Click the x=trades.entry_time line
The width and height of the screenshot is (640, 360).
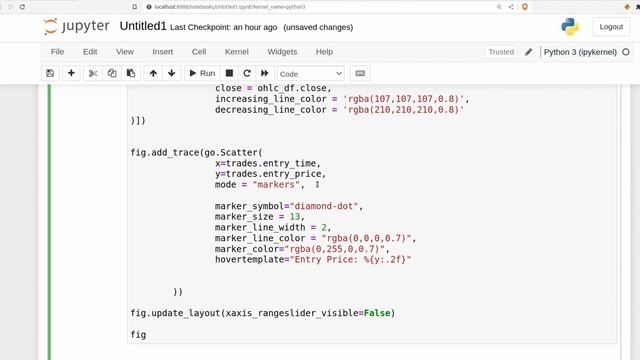point(268,163)
